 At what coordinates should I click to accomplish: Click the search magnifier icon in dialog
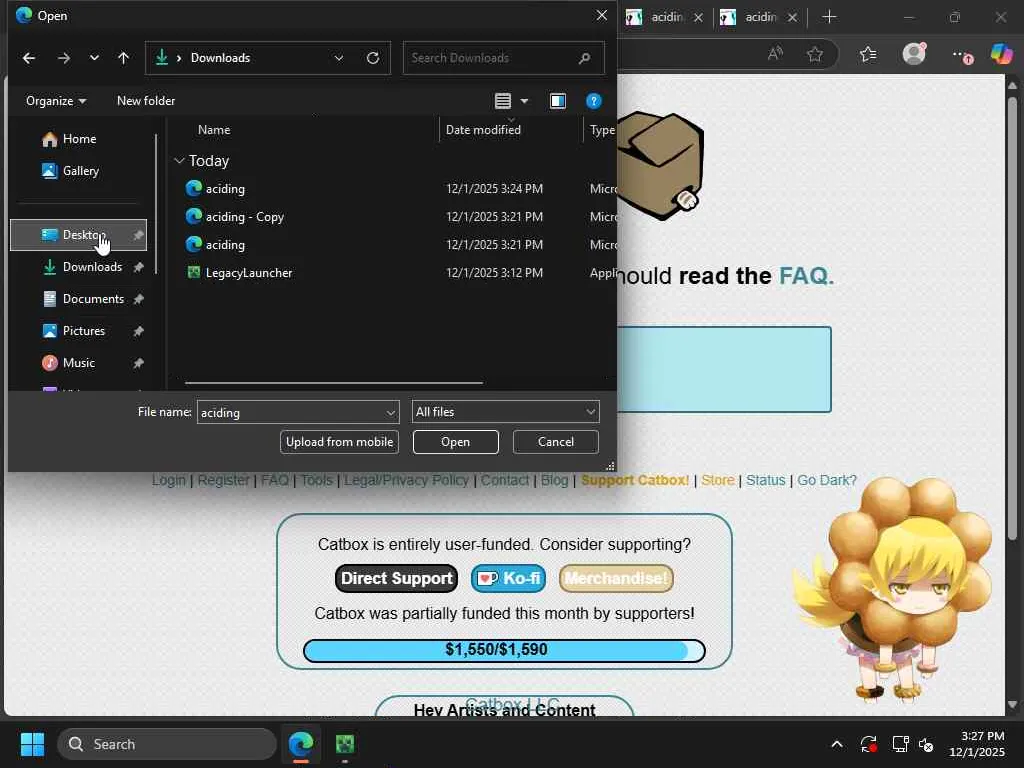584,58
